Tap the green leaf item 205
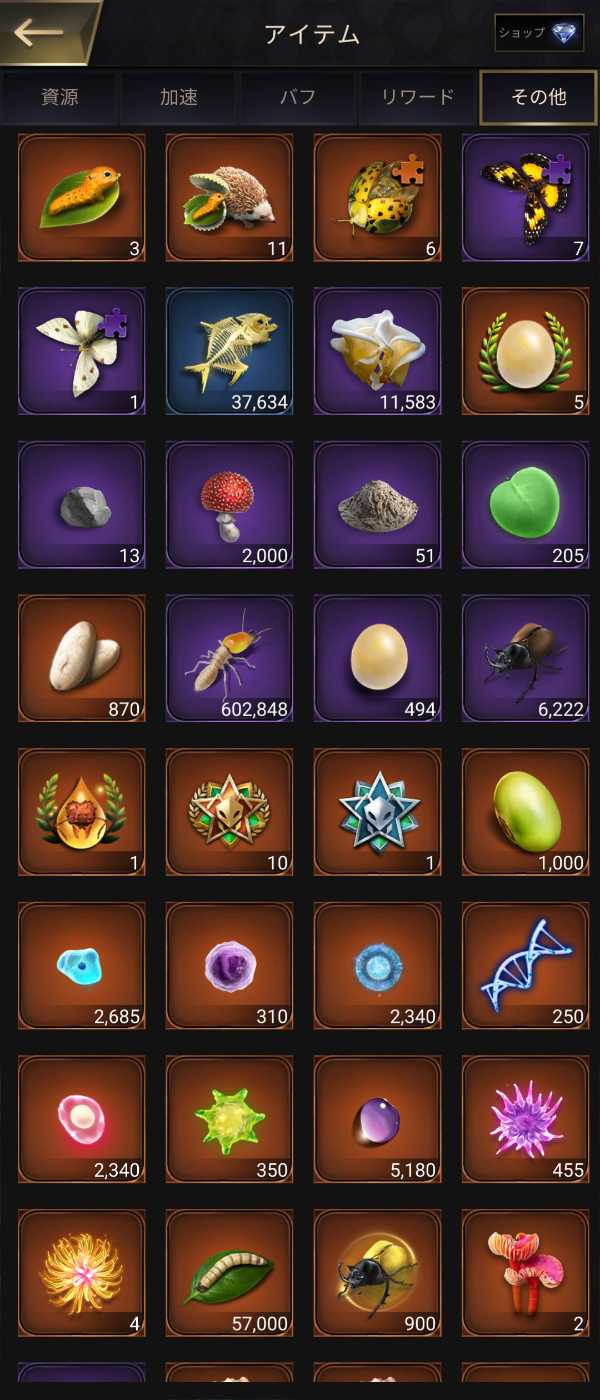Image resolution: width=600 pixels, height=1400 pixels. (526, 506)
